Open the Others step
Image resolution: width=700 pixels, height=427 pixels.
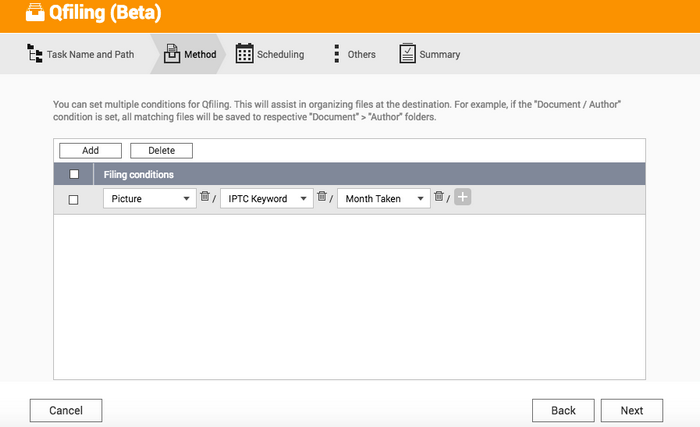click(x=362, y=54)
